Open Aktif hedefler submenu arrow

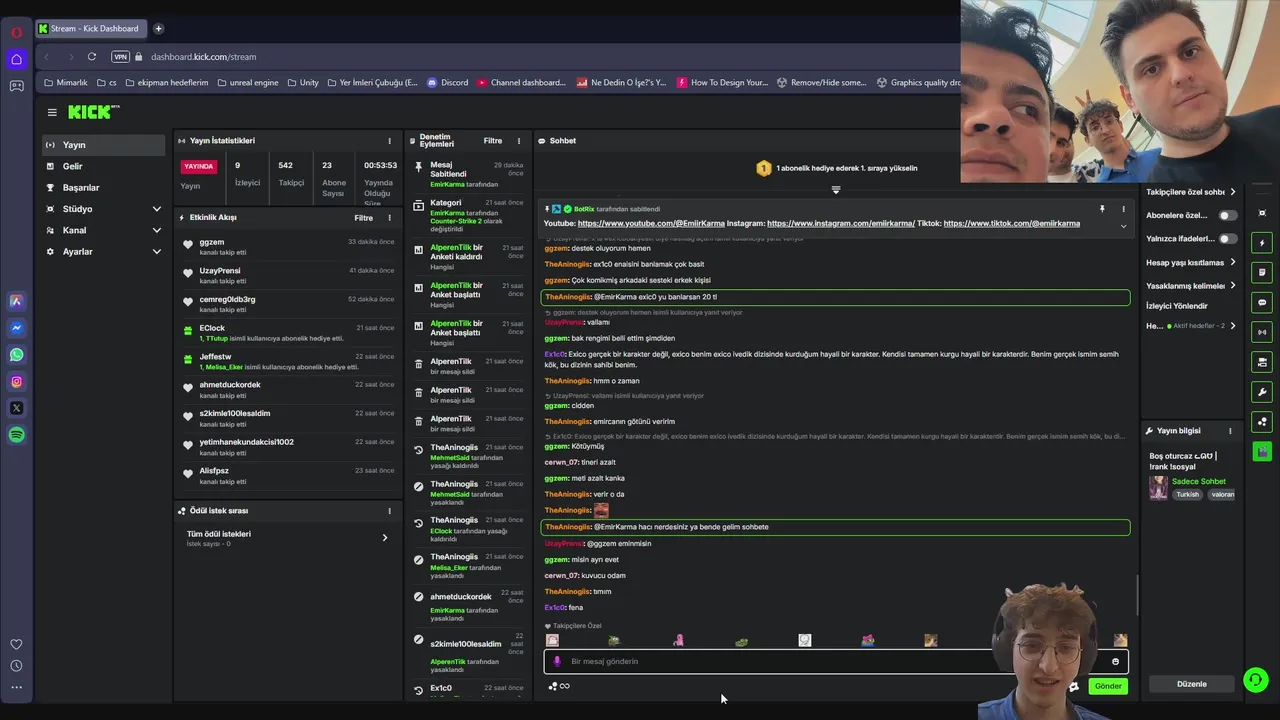pyautogui.click(x=1232, y=326)
